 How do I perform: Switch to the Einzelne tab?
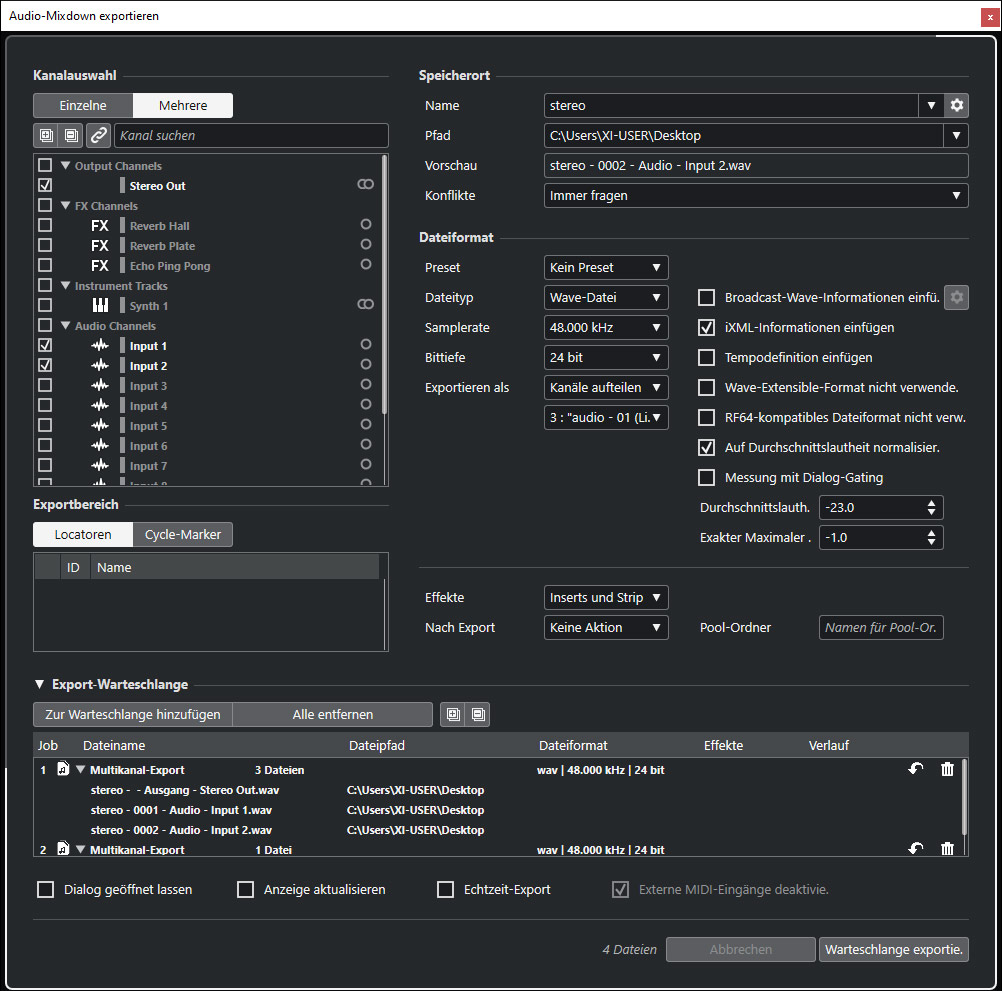82,106
